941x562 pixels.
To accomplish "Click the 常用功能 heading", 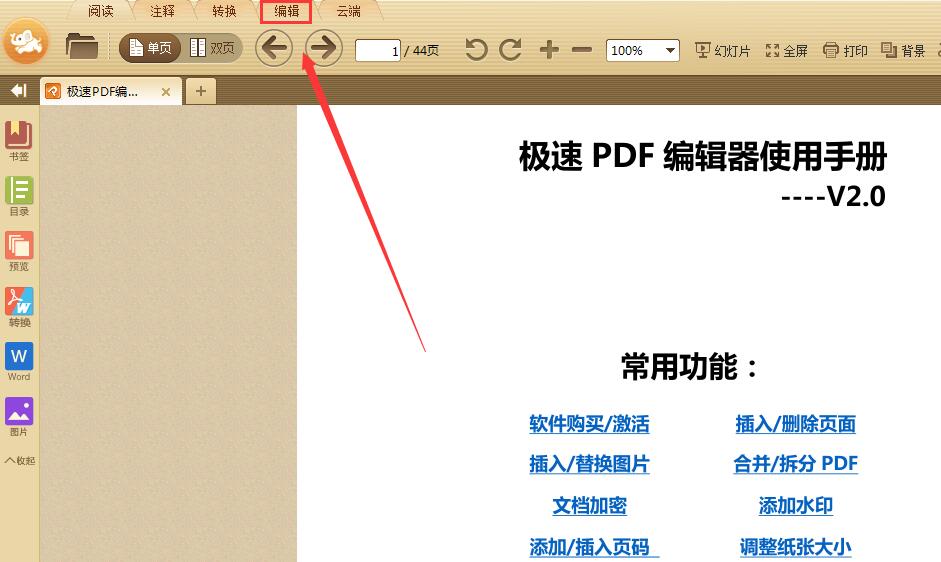I will 690,367.
